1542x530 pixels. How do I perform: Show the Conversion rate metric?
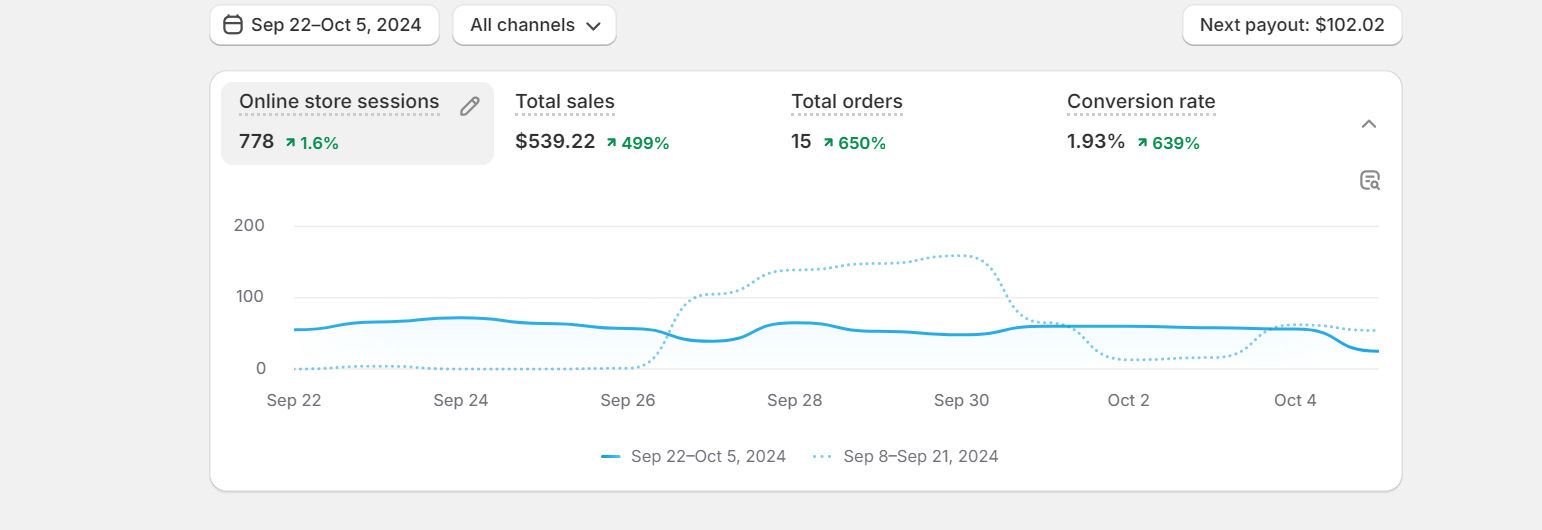click(1141, 102)
